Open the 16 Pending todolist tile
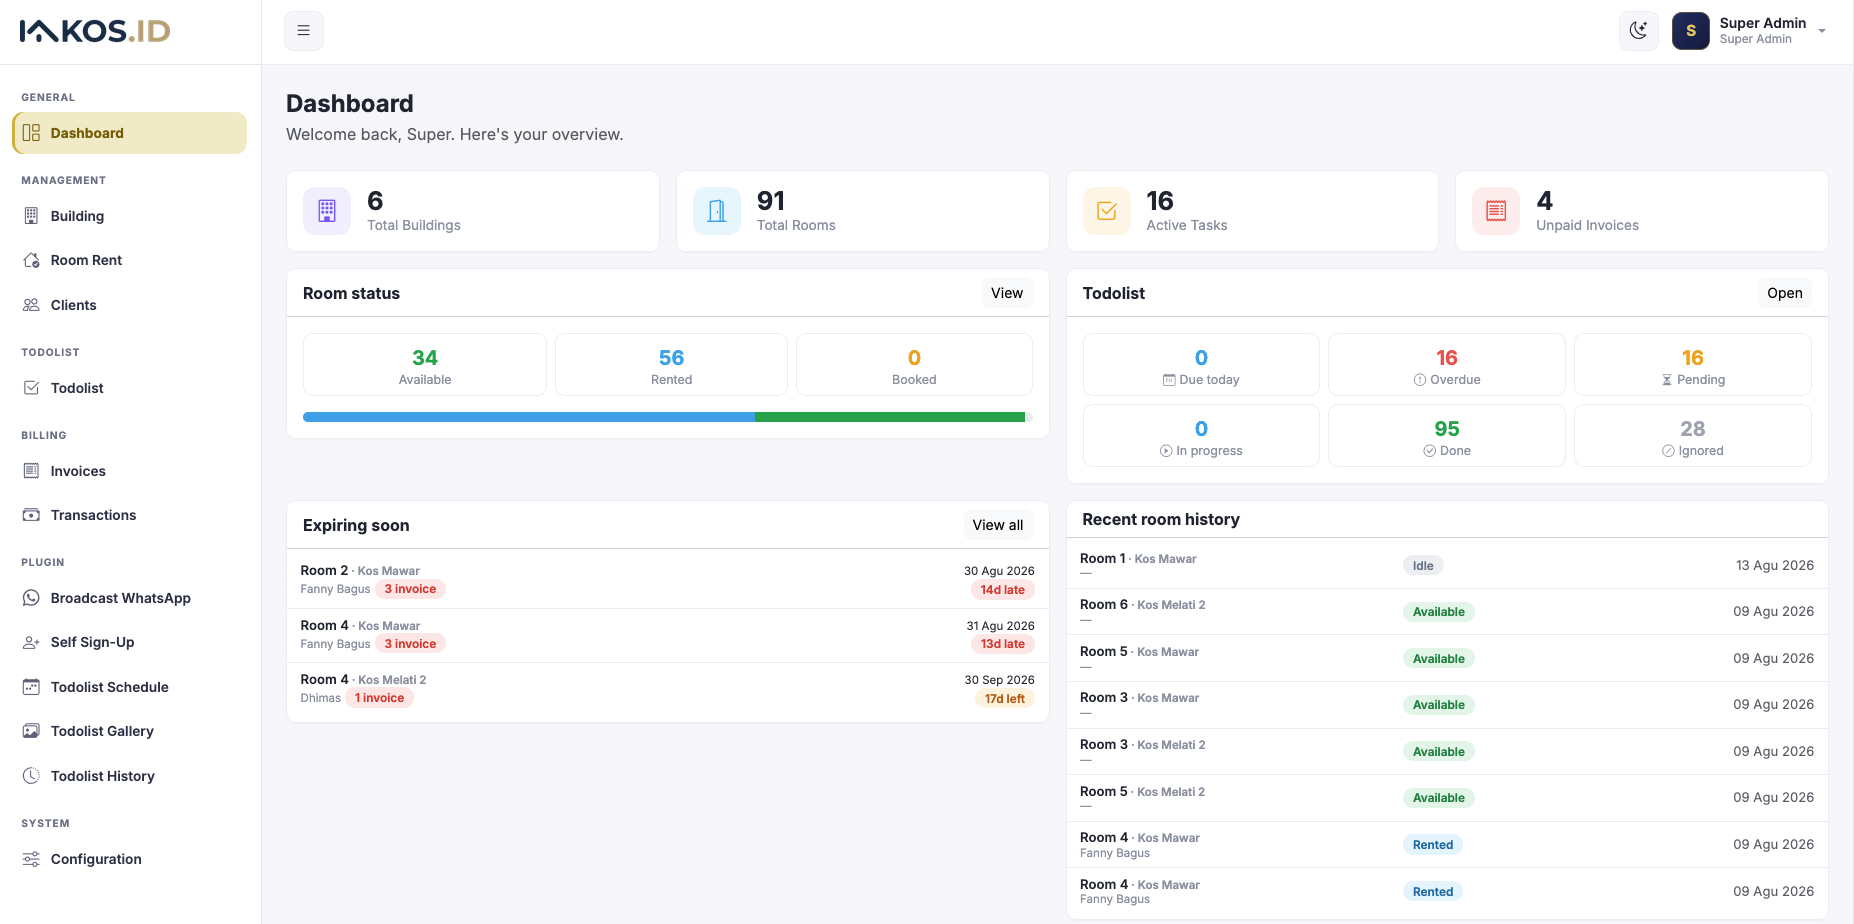1854x924 pixels. 1693,365
